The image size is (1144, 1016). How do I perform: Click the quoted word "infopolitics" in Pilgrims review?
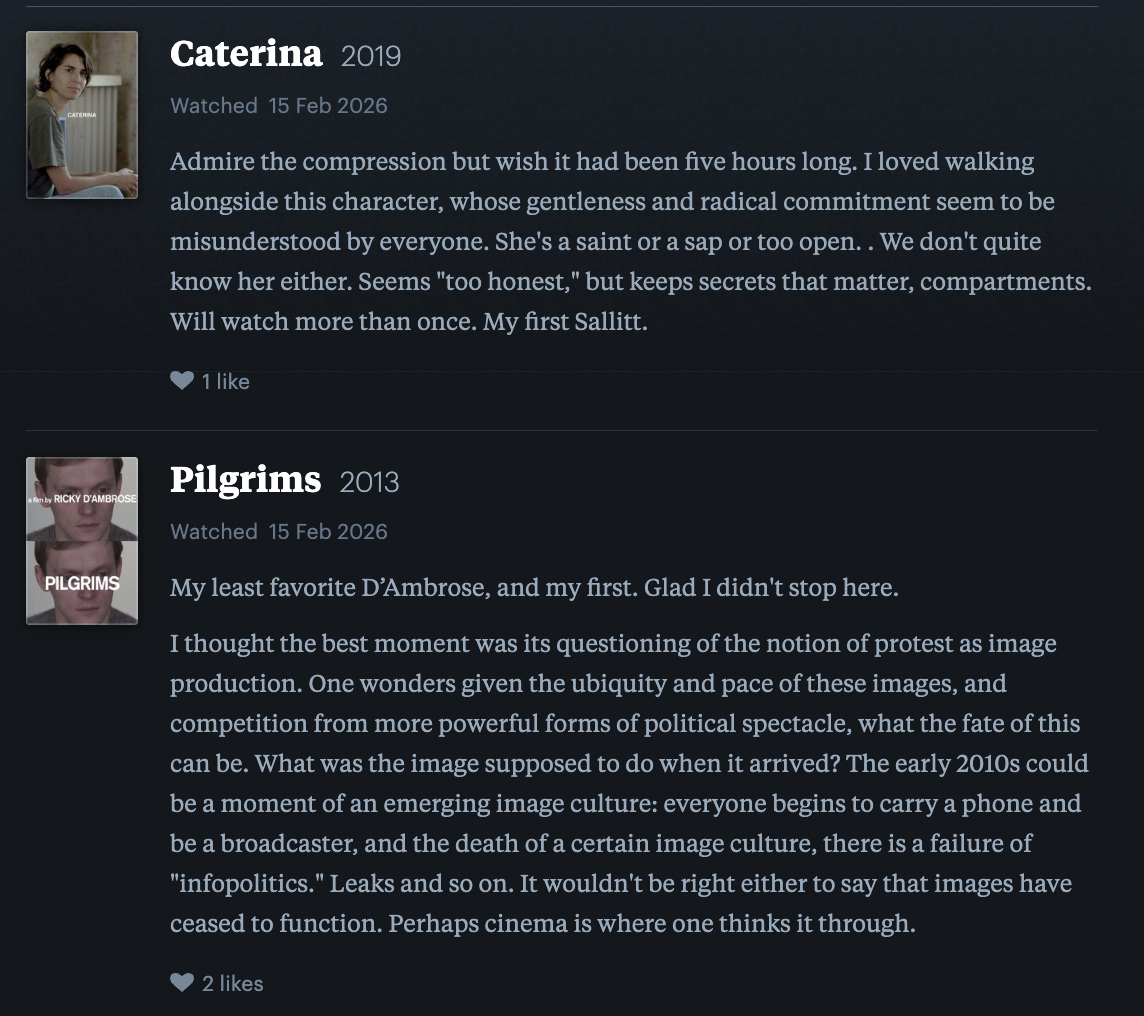coord(245,884)
